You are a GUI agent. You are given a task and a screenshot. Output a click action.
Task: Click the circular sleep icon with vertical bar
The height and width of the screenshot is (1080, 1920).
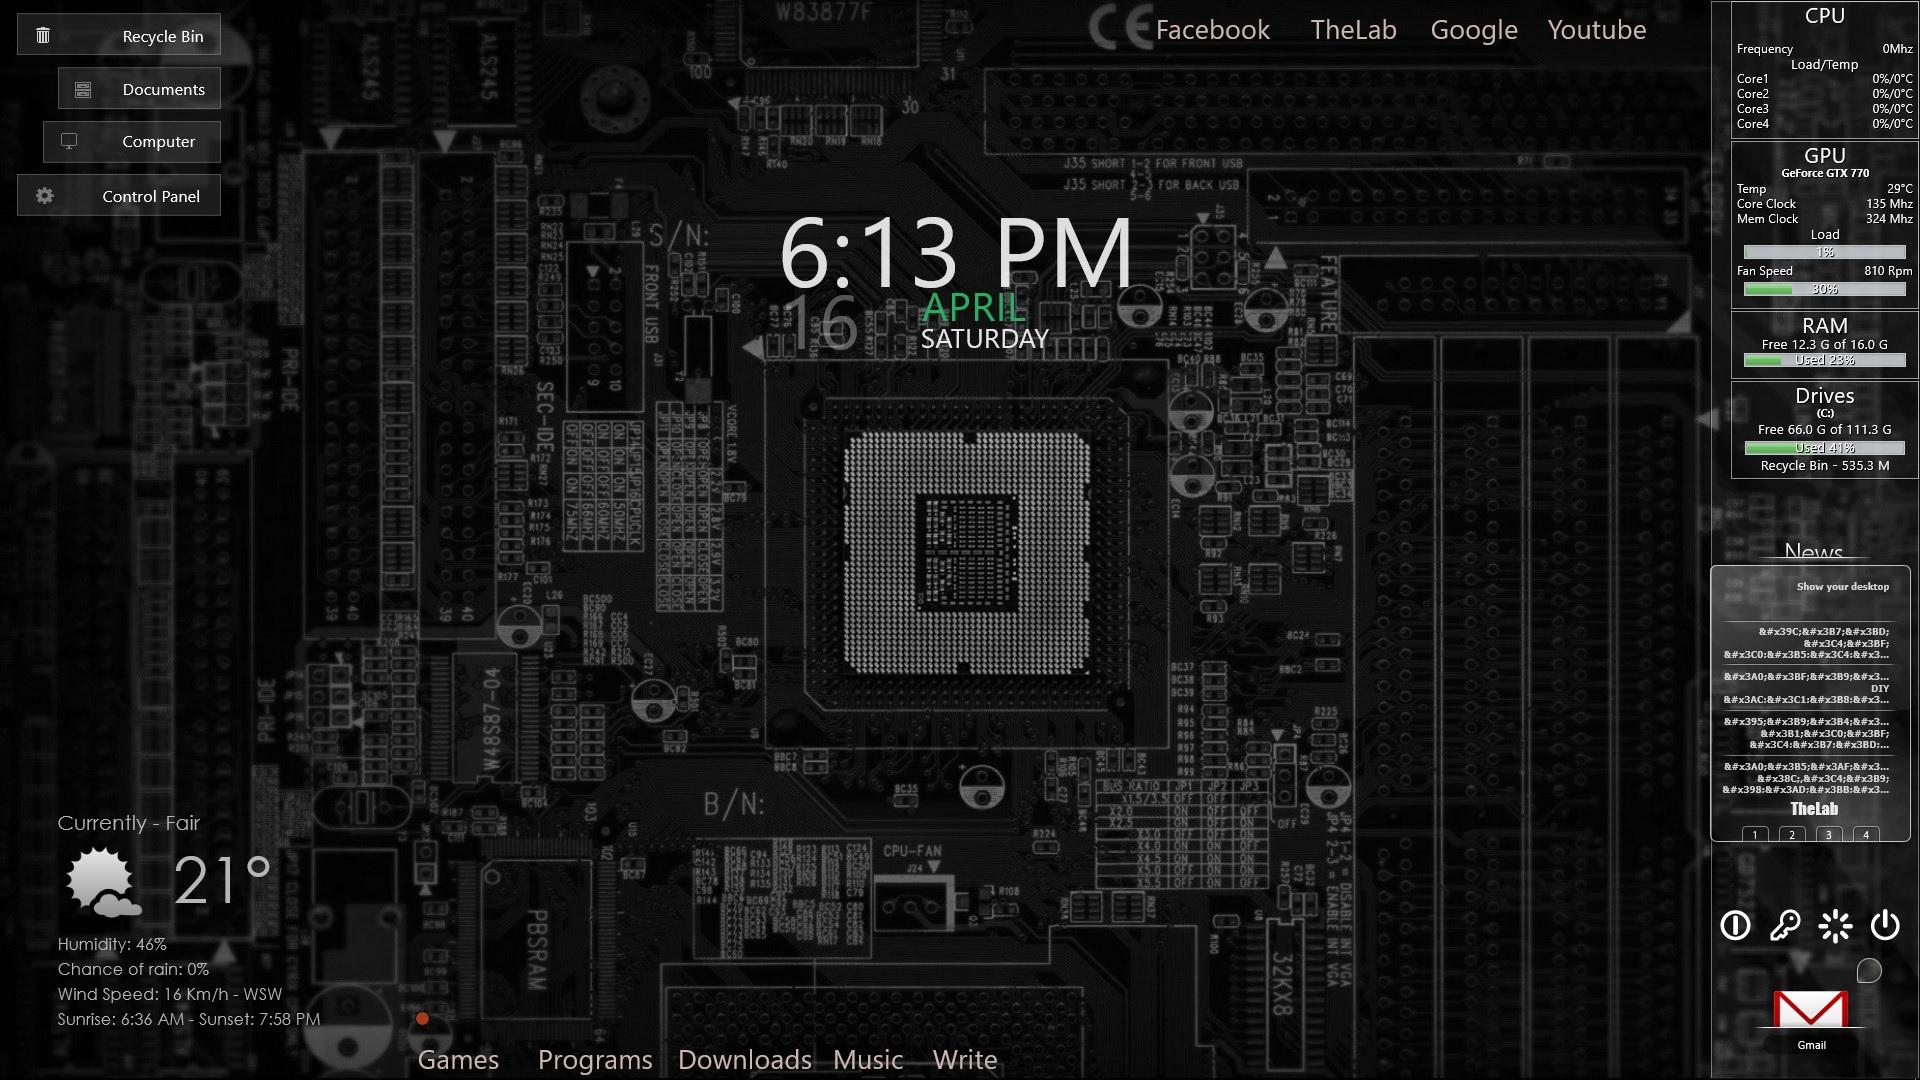1735,926
